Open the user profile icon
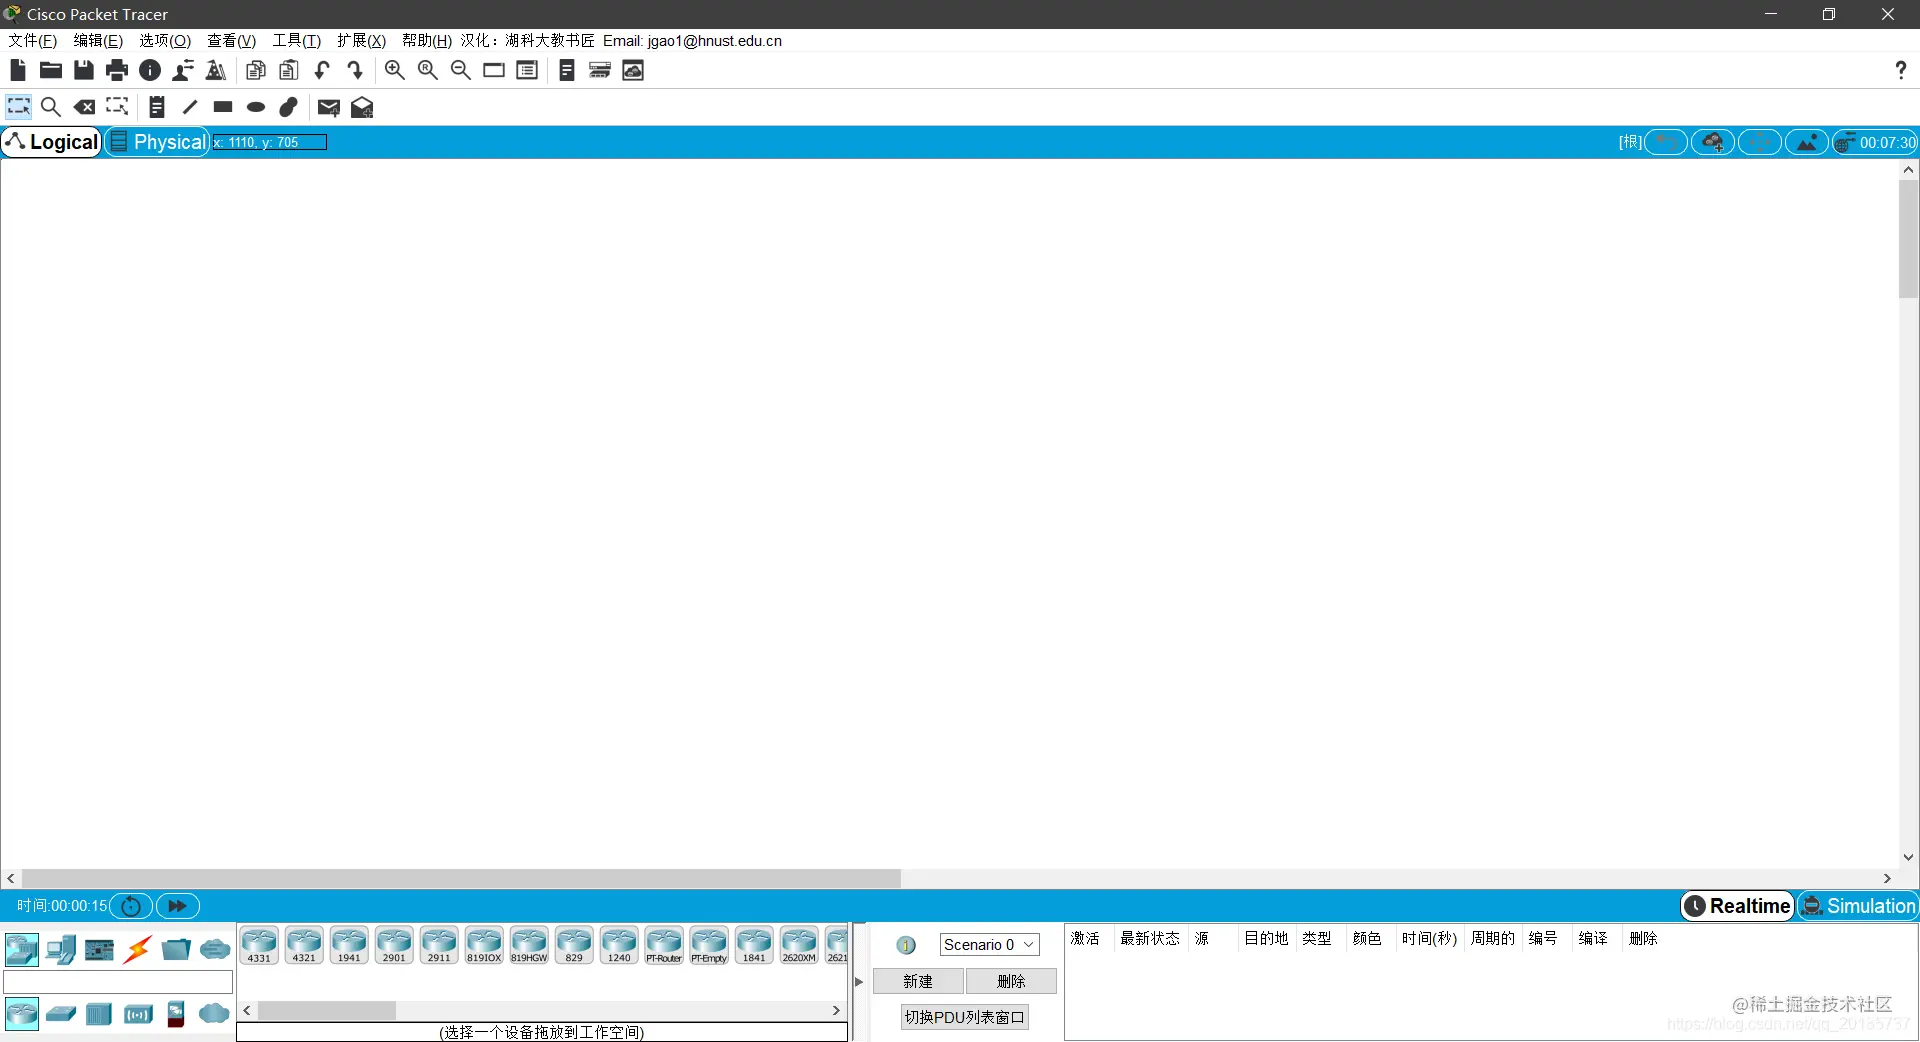This screenshot has height=1042, width=1920. click(x=183, y=70)
